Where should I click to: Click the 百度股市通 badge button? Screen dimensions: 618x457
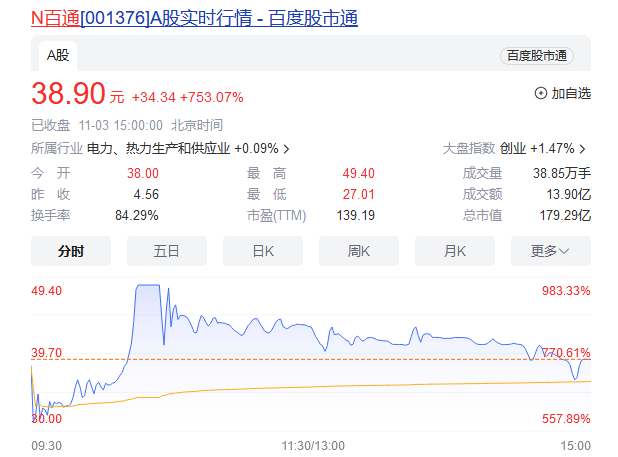click(536, 56)
